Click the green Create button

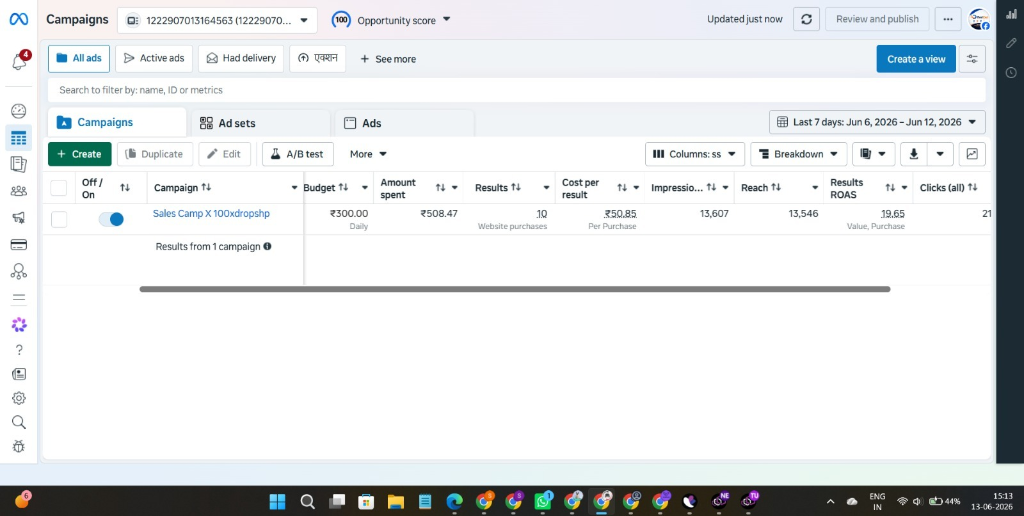[80, 154]
